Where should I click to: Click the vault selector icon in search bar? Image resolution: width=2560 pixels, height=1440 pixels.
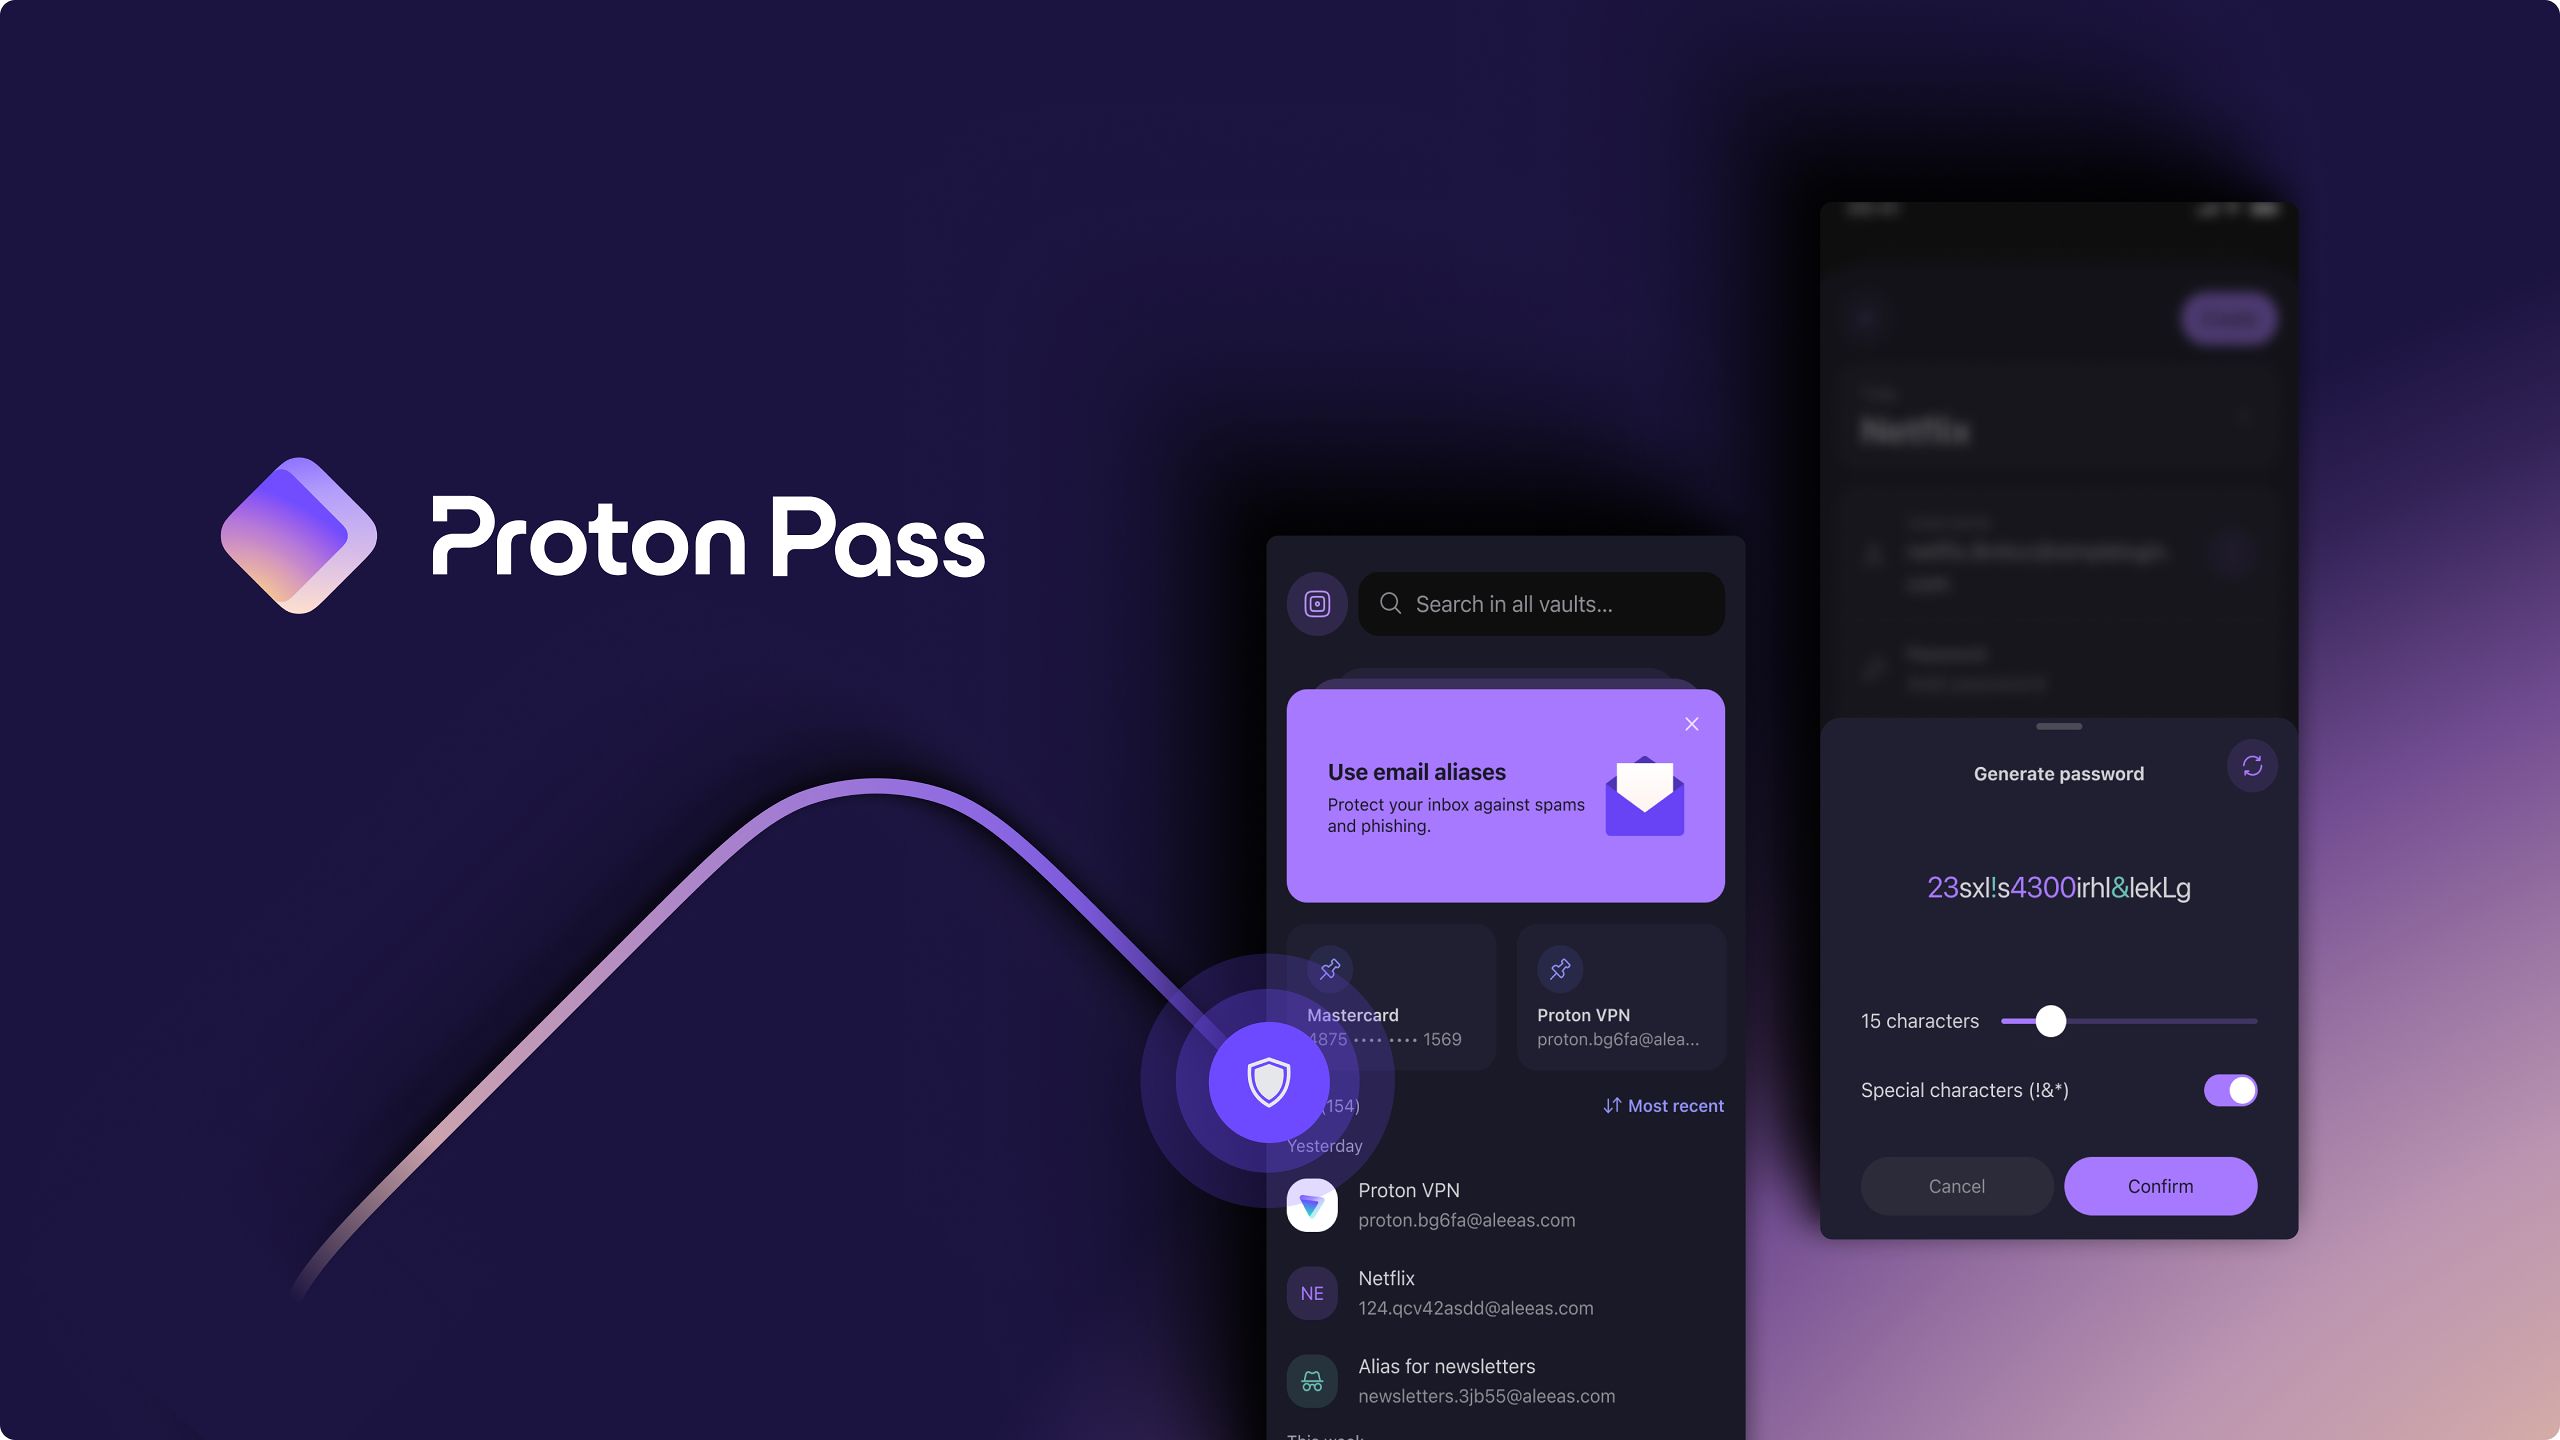1317,603
